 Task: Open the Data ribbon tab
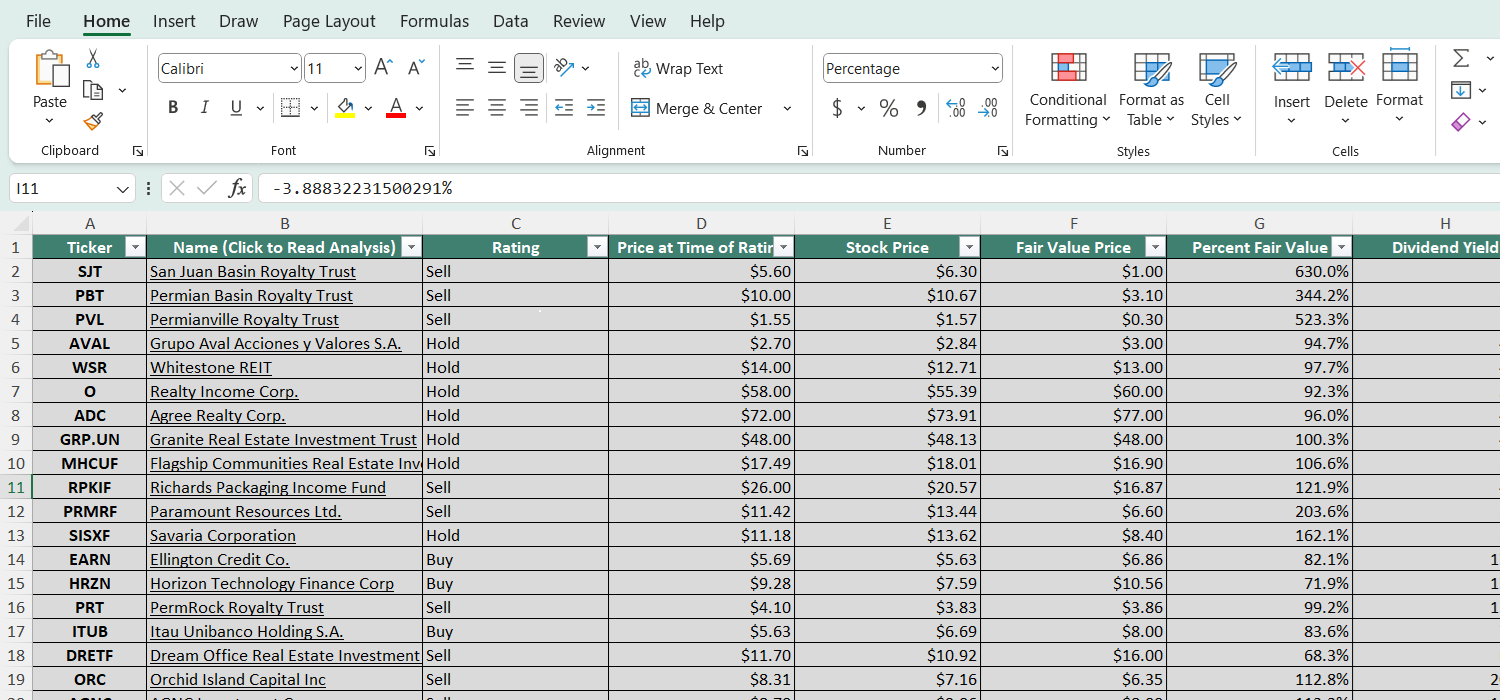click(x=511, y=21)
